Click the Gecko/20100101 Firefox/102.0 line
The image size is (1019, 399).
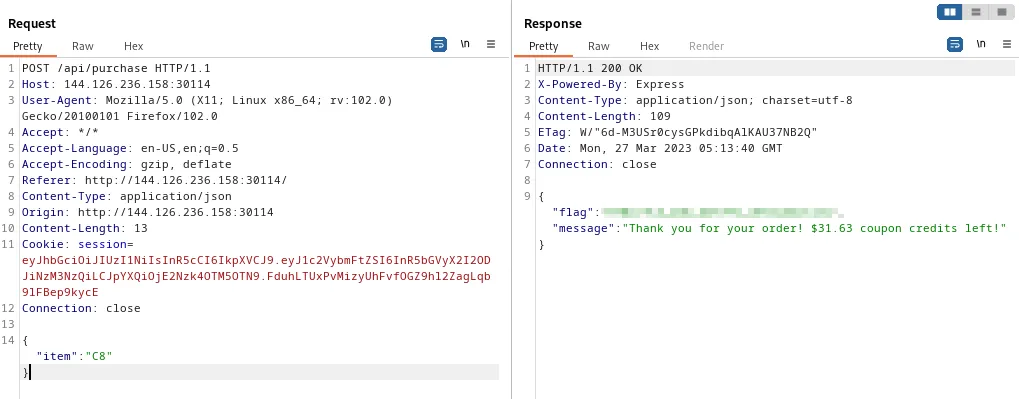[x=120, y=116]
